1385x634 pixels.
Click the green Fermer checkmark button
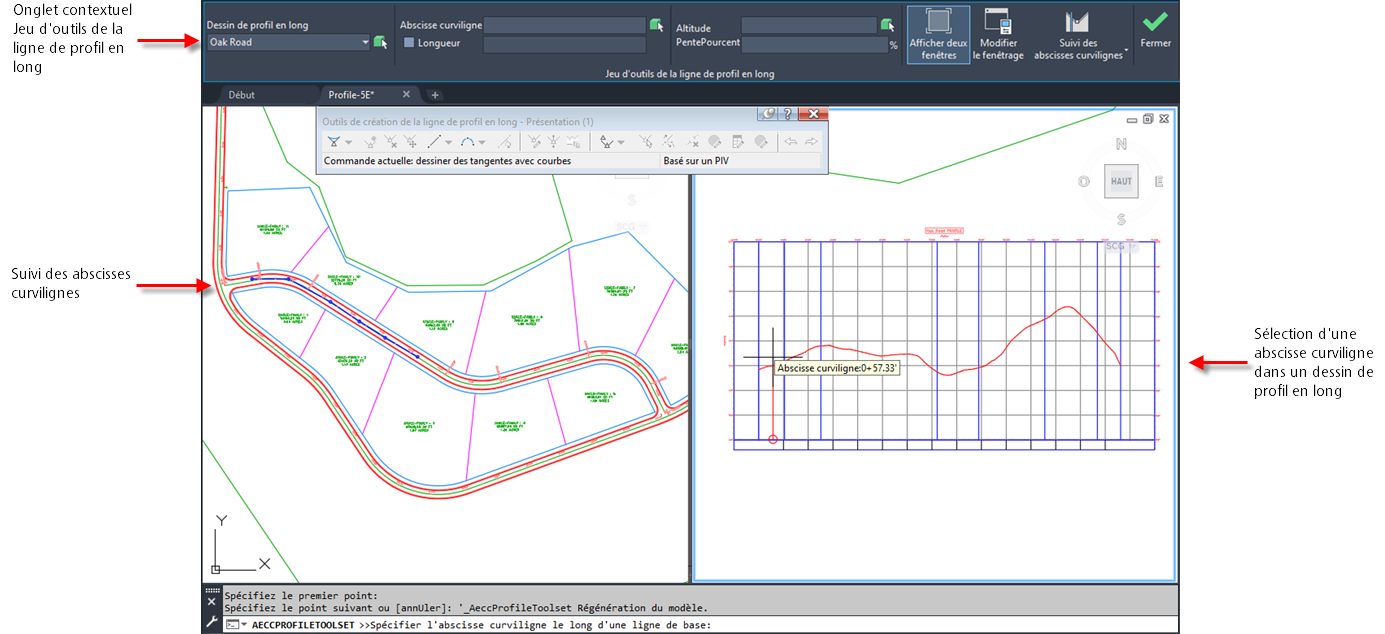click(x=1155, y=30)
